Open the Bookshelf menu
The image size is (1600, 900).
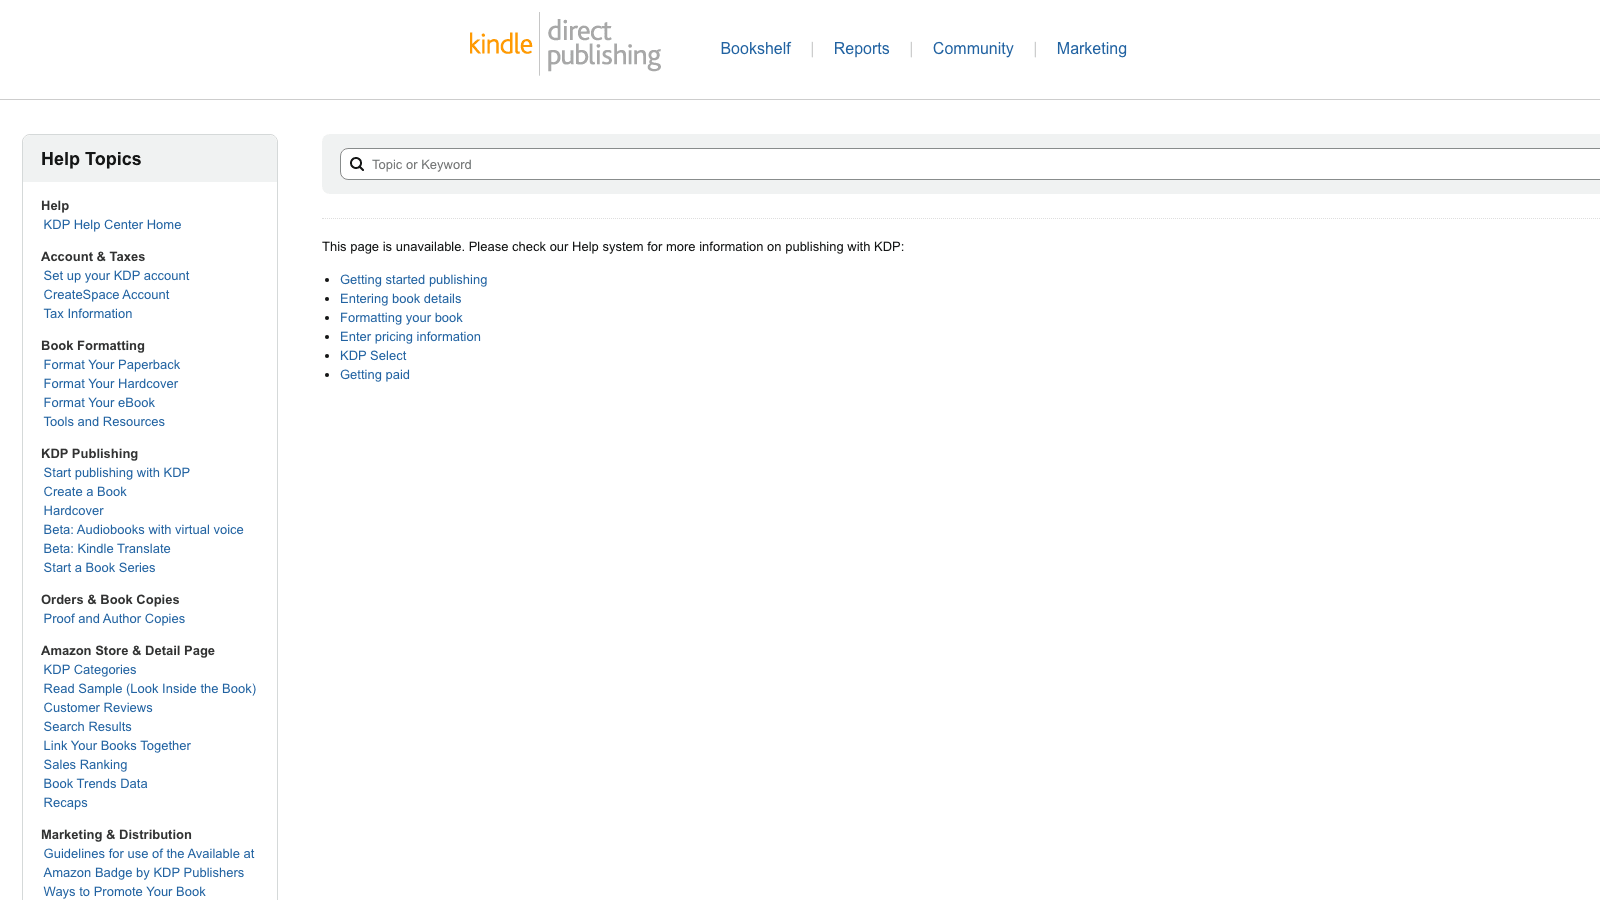pos(755,48)
